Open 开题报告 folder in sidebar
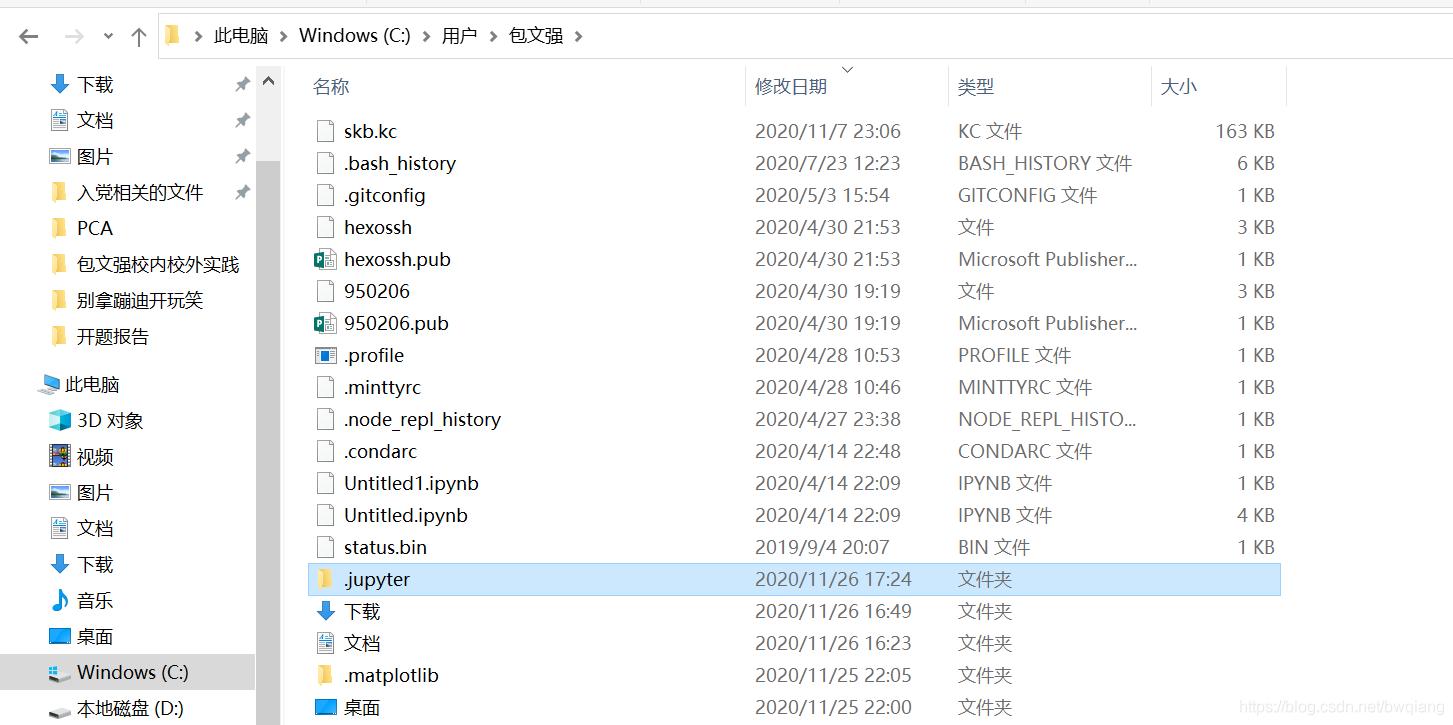Screen dimensions: 1453x725 pyautogui.click(x=113, y=336)
